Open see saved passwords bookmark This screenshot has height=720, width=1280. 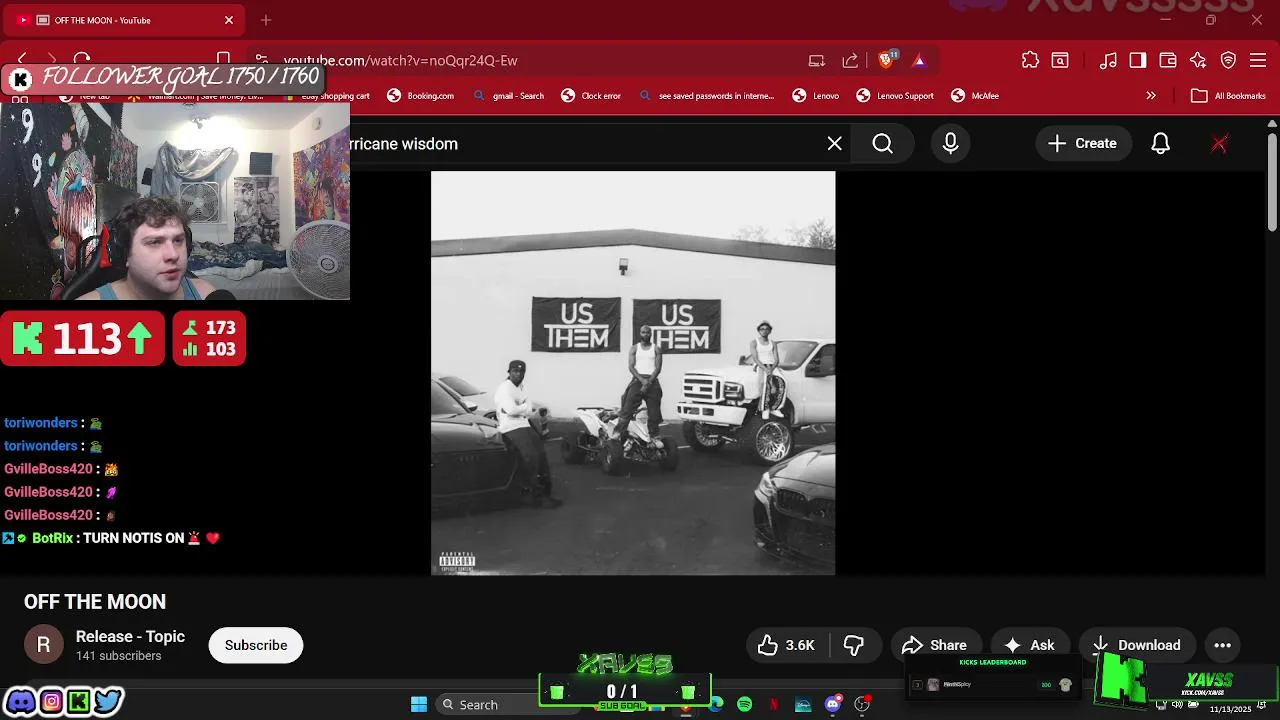point(706,96)
